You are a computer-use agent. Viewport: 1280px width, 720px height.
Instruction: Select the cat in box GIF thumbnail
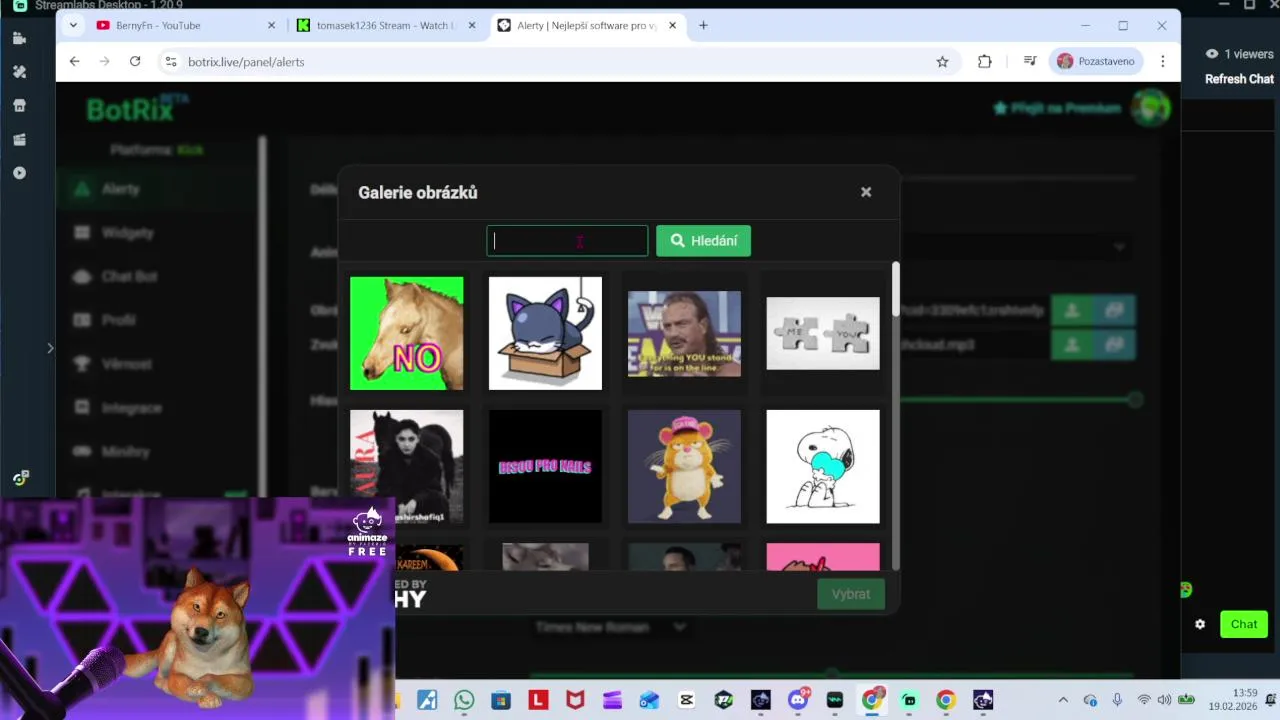[x=545, y=333]
